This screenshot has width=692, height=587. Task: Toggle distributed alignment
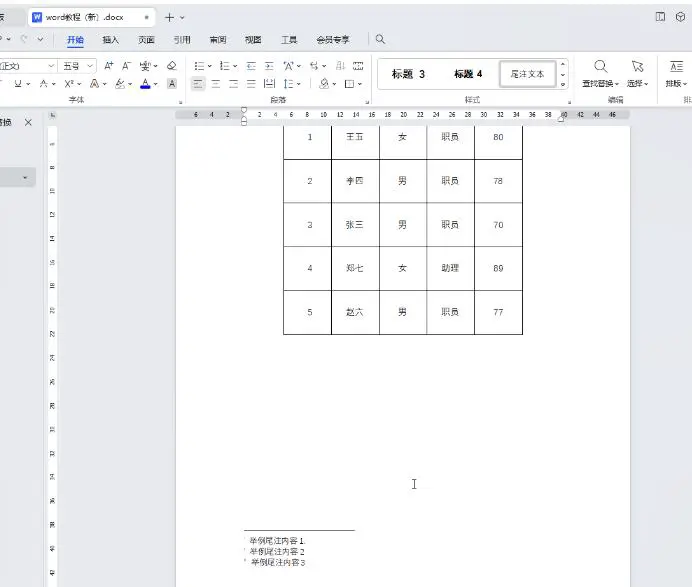pos(269,83)
